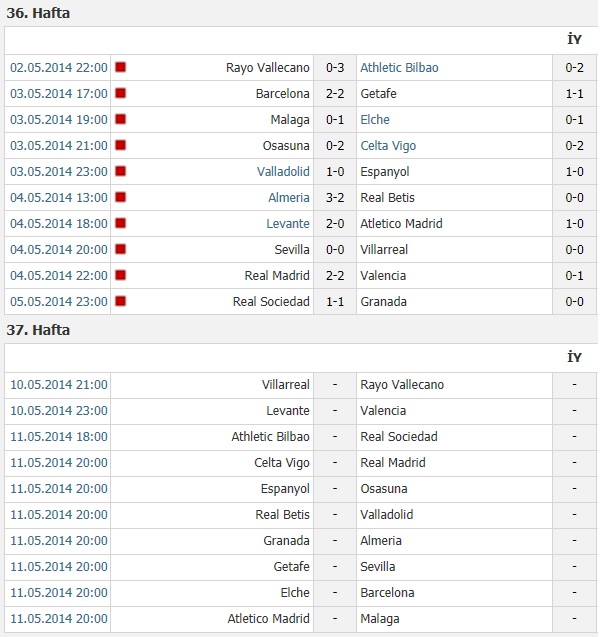Click red icon in Real Sociedad–Granada row
The width and height of the screenshot is (600, 637).
tap(120, 302)
